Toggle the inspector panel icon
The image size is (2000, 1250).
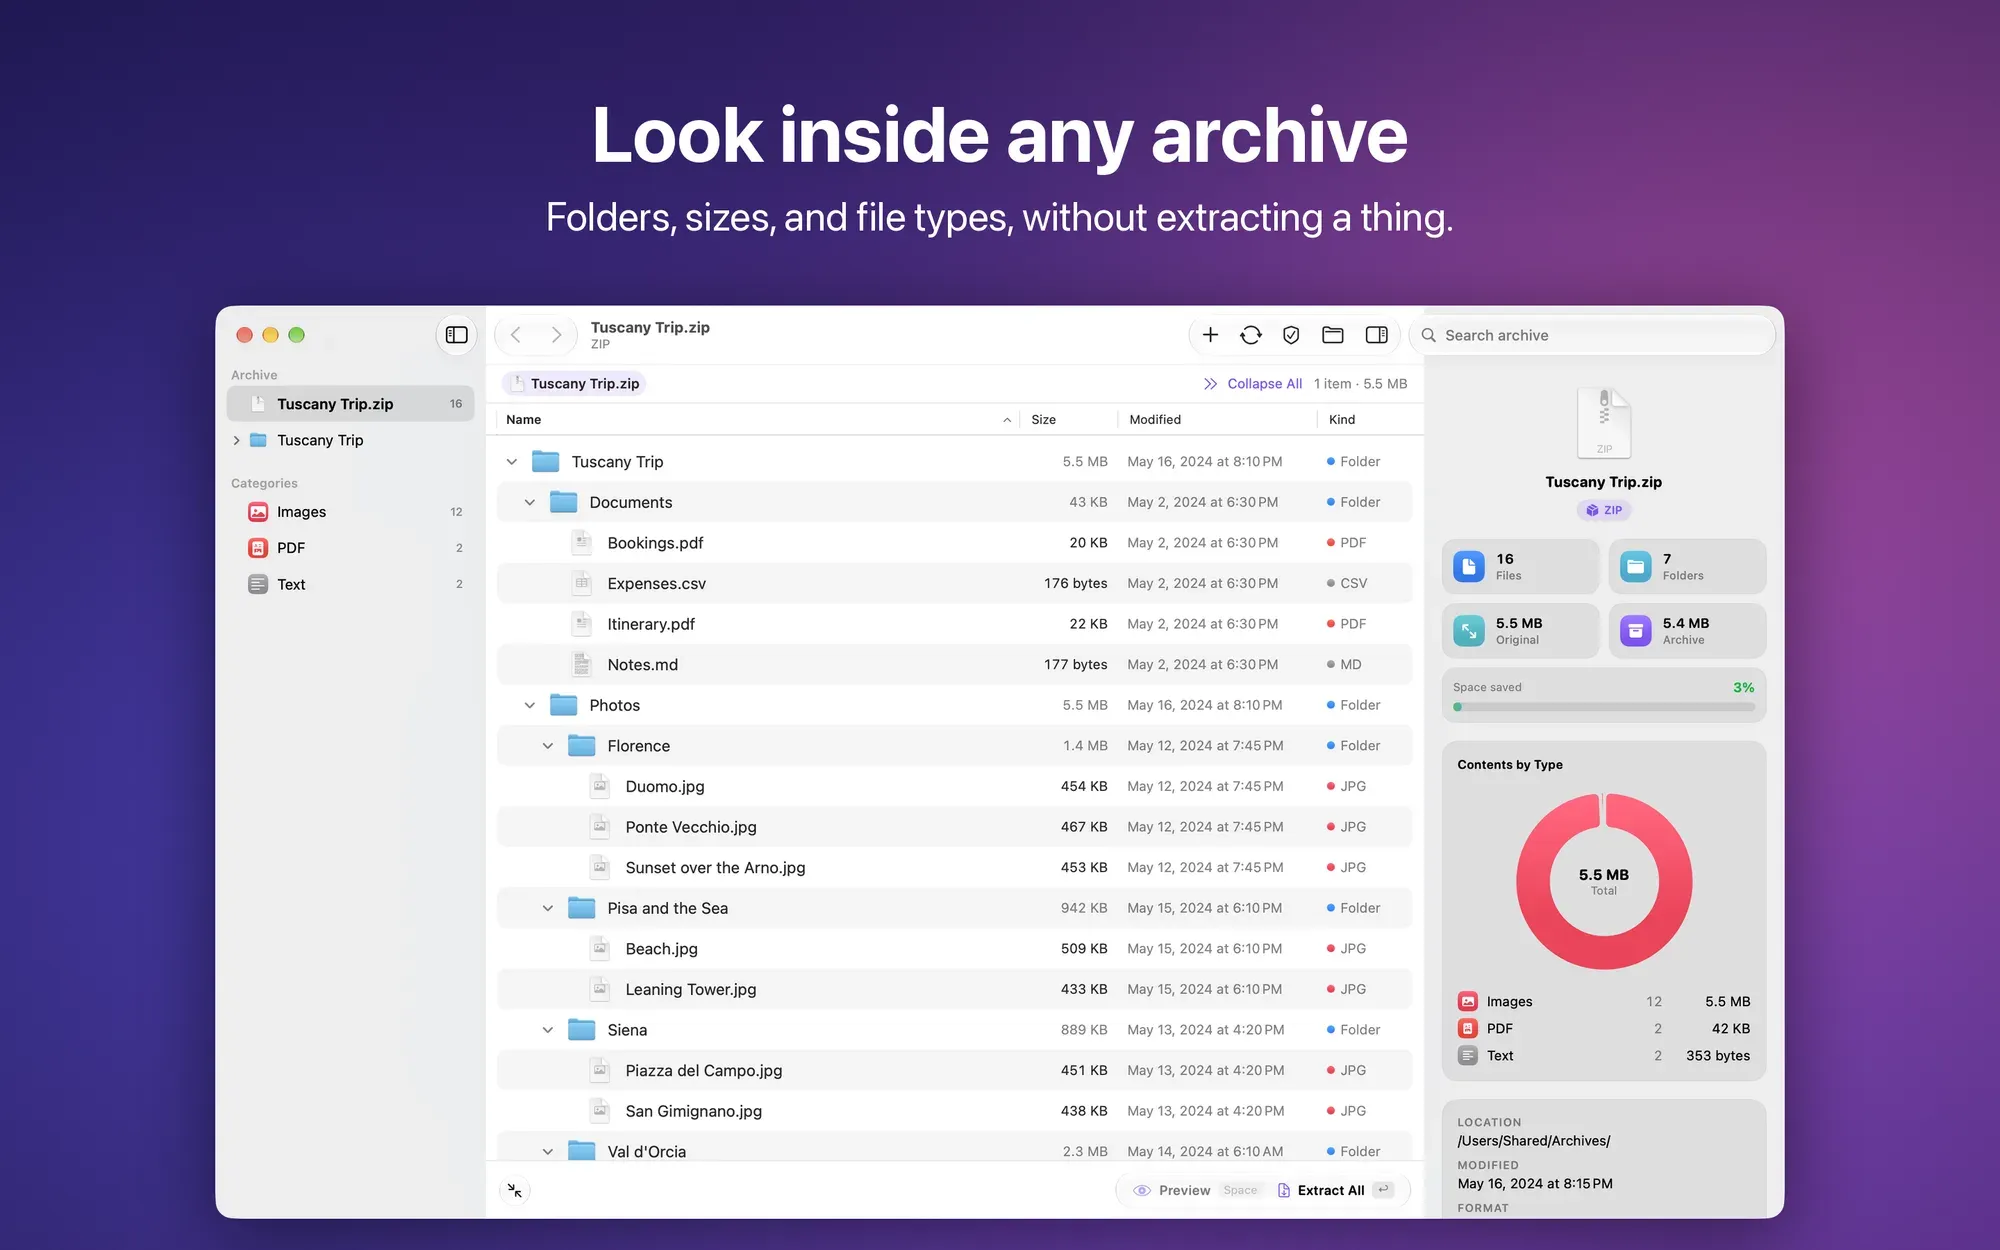click(x=1377, y=335)
